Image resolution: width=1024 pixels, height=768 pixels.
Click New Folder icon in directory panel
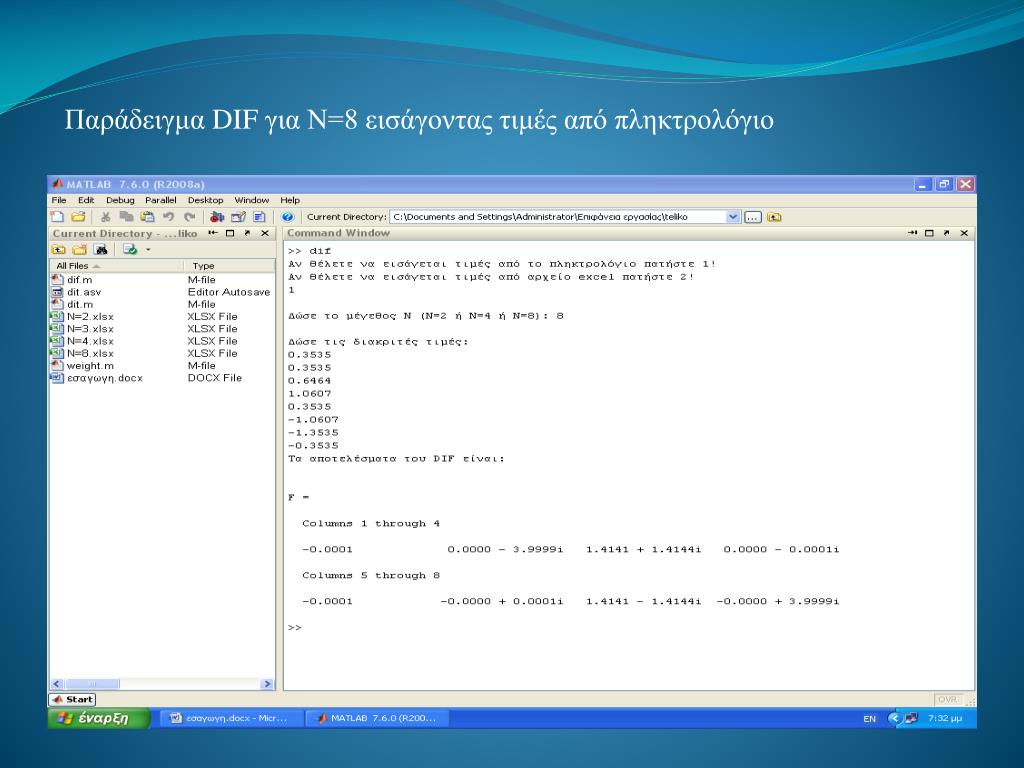click(x=80, y=249)
